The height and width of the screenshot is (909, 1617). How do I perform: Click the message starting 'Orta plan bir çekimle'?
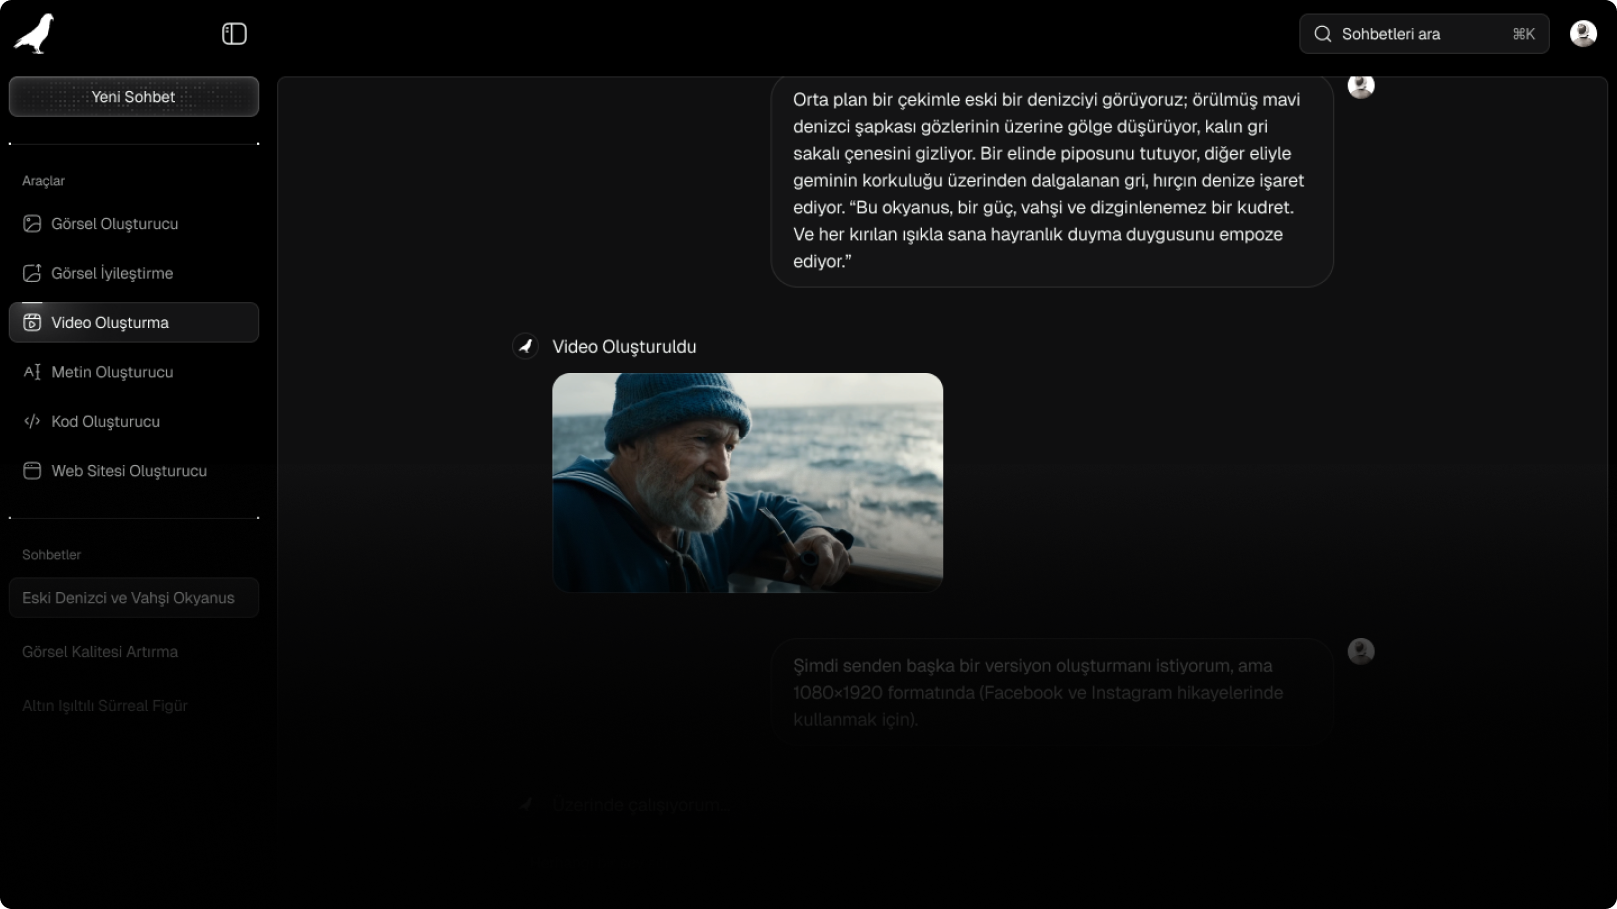click(1052, 181)
